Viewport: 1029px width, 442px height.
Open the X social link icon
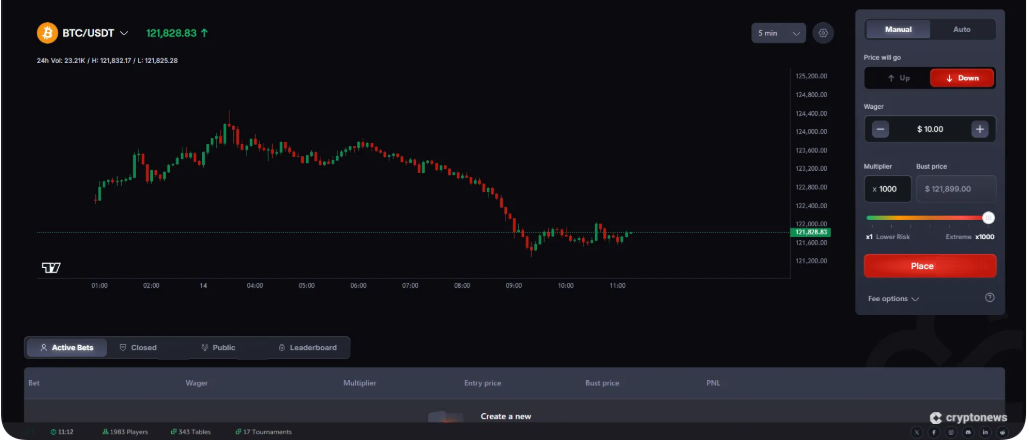click(916, 432)
